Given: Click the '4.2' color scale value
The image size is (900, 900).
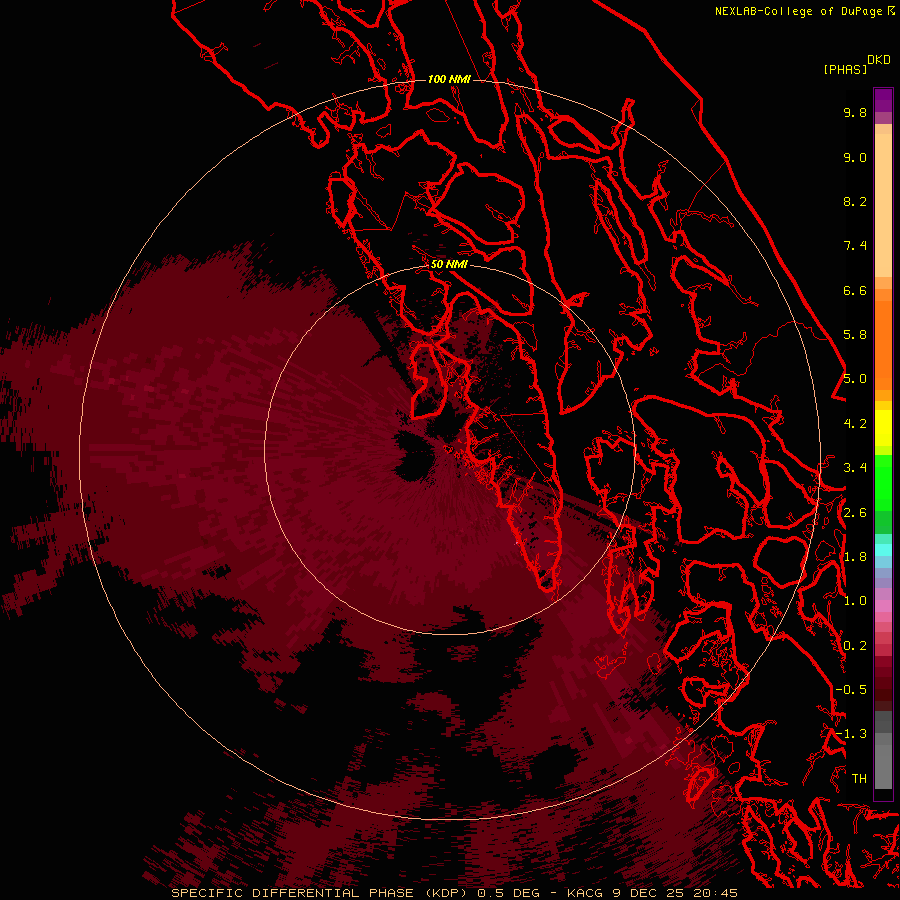Looking at the screenshot, I should 855,424.
